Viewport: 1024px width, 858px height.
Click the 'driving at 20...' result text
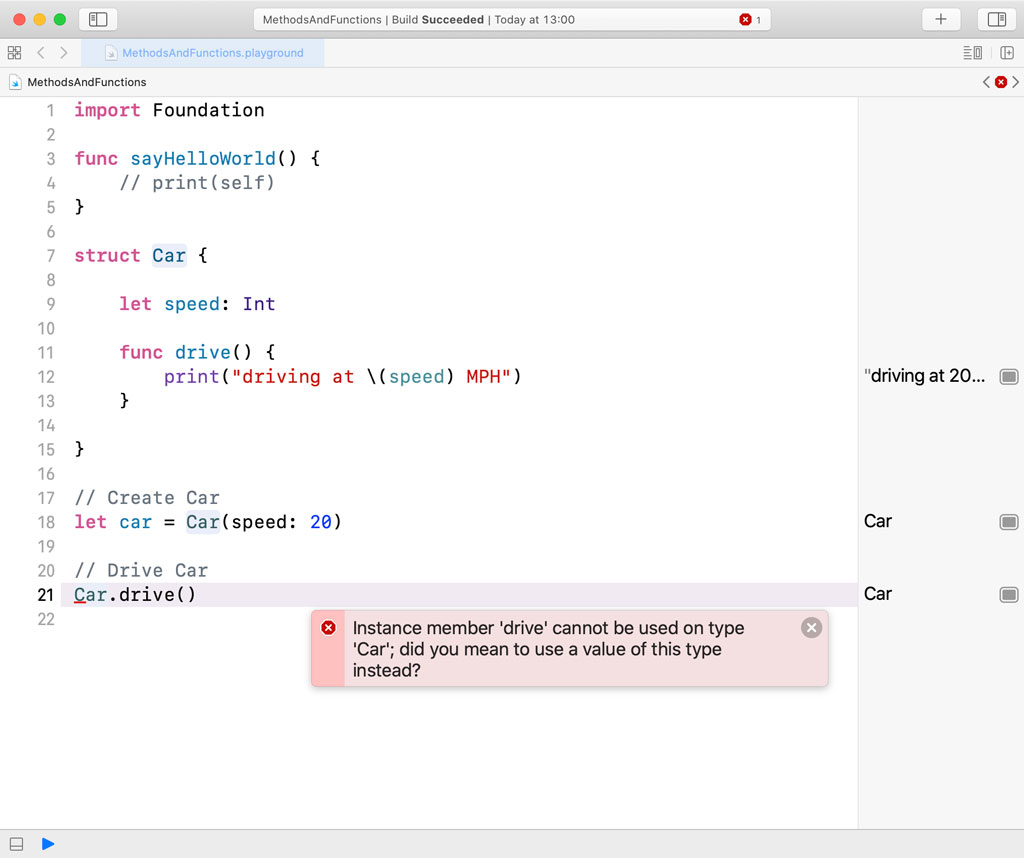(923, 376)
